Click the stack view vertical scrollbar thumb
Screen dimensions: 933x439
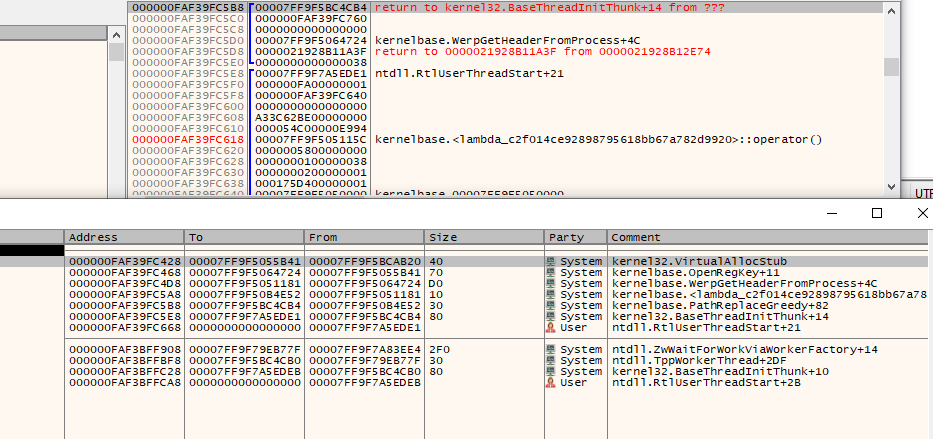pyautogui.click(x=891, y=67)
